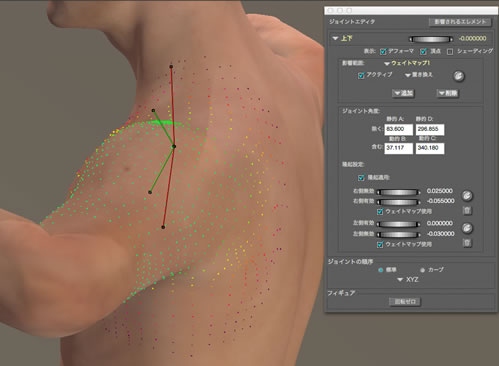499x366 pixels.
Task: Enable the シェーディング display checkbox
Action: coord(450,52)
